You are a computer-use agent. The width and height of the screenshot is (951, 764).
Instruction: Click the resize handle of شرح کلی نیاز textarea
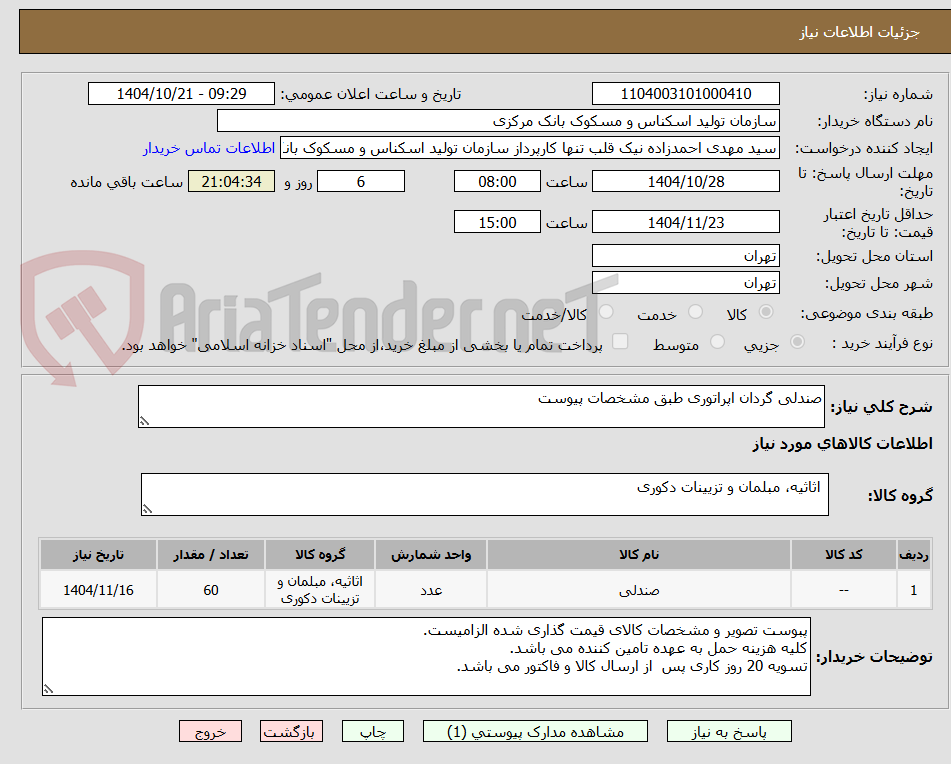tap(144, 421)
